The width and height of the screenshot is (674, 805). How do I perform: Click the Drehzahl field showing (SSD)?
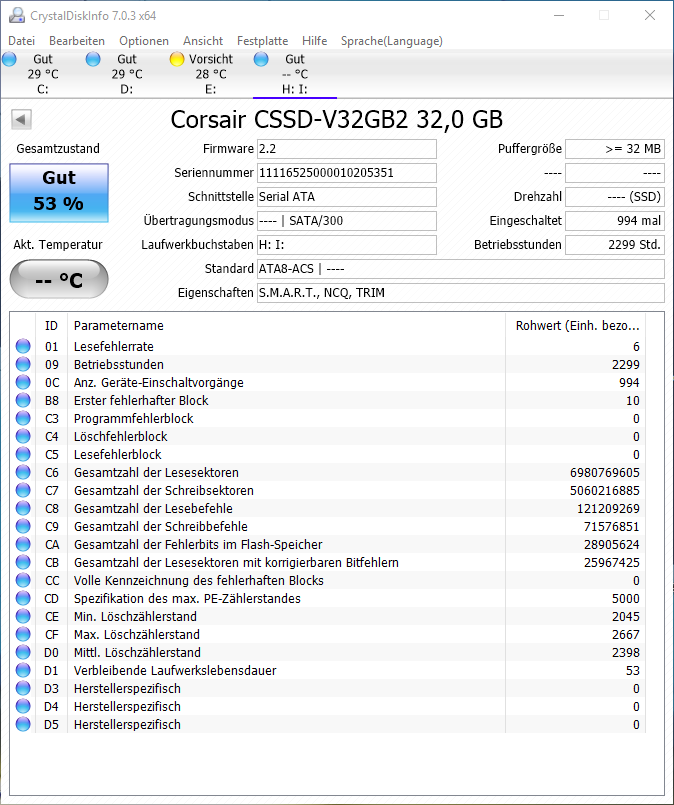(614, 197)
